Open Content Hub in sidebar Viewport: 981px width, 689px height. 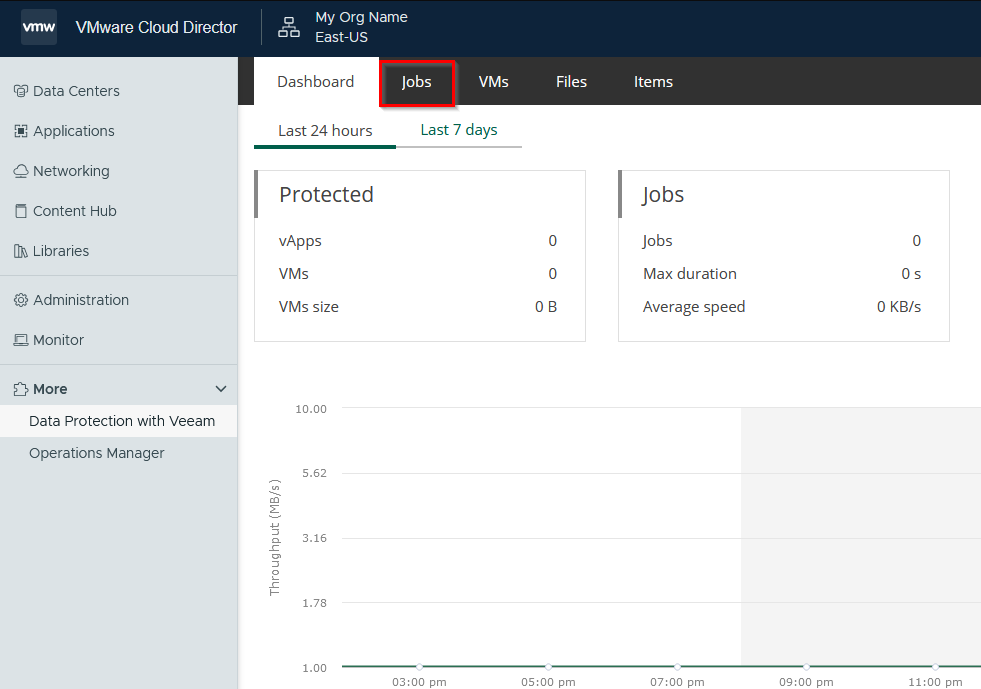74,211
